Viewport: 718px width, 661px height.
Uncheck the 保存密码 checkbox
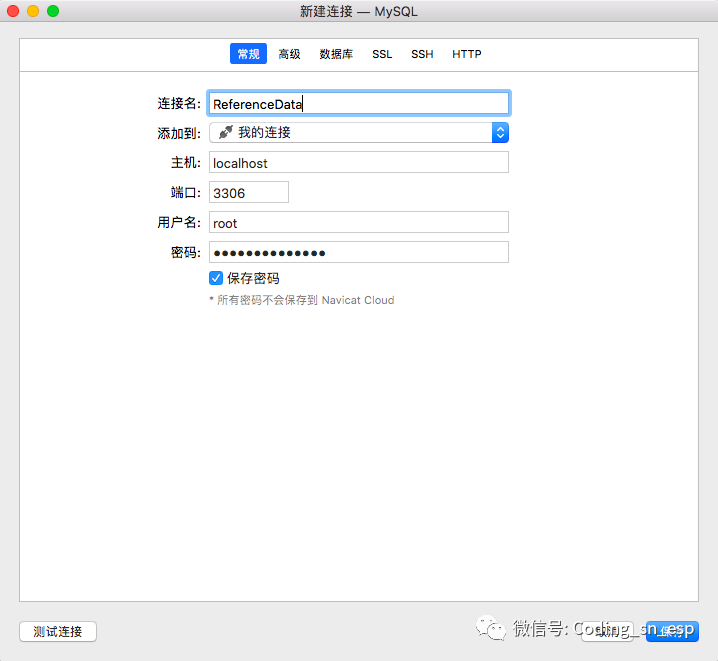click(x=216, y=278)
